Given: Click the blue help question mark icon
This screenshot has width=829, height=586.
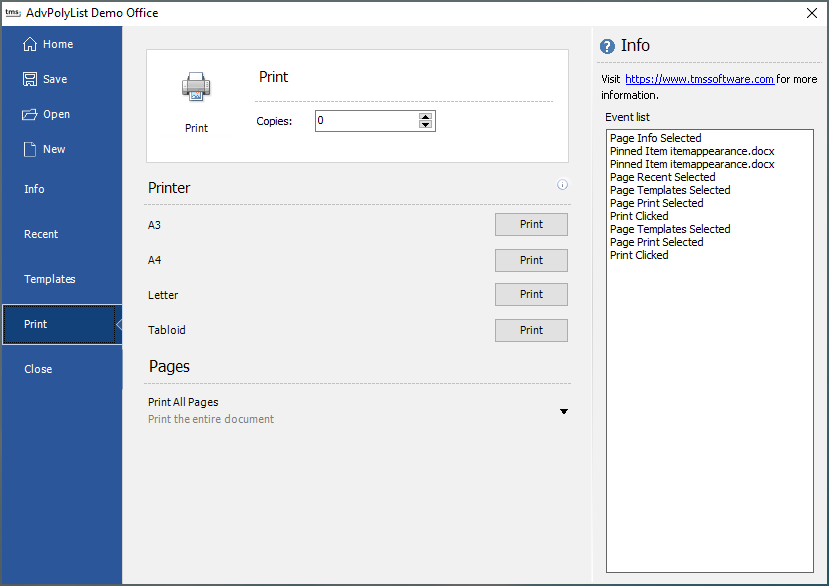Looking at the screenshot, I should (607, 46).
